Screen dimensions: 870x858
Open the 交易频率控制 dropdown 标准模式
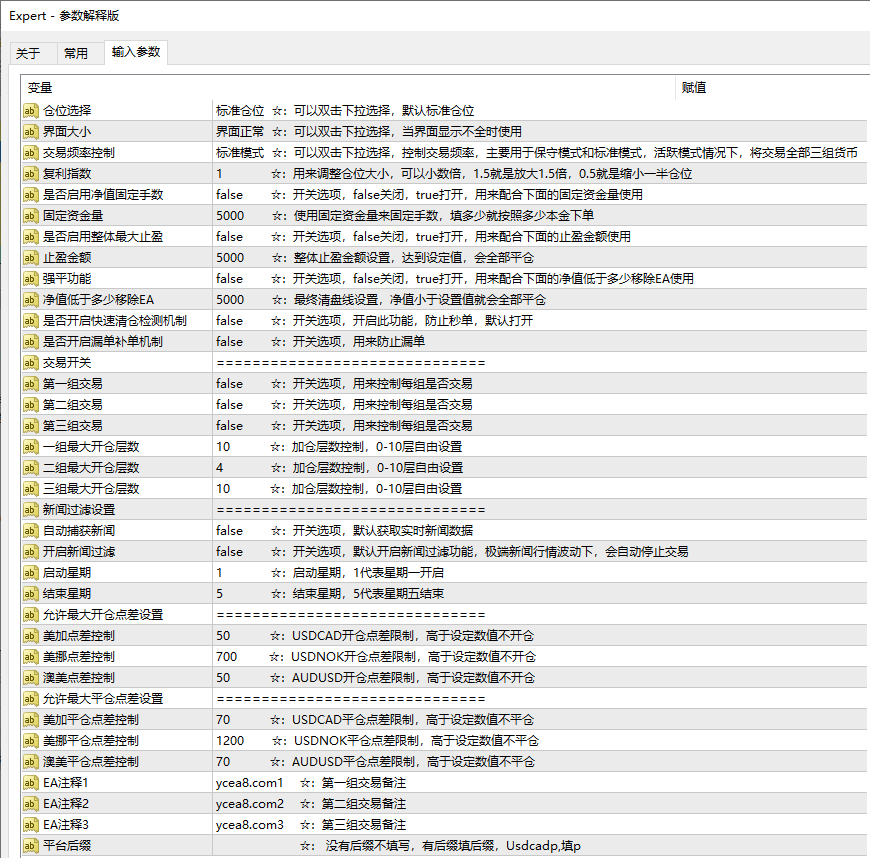240,153
